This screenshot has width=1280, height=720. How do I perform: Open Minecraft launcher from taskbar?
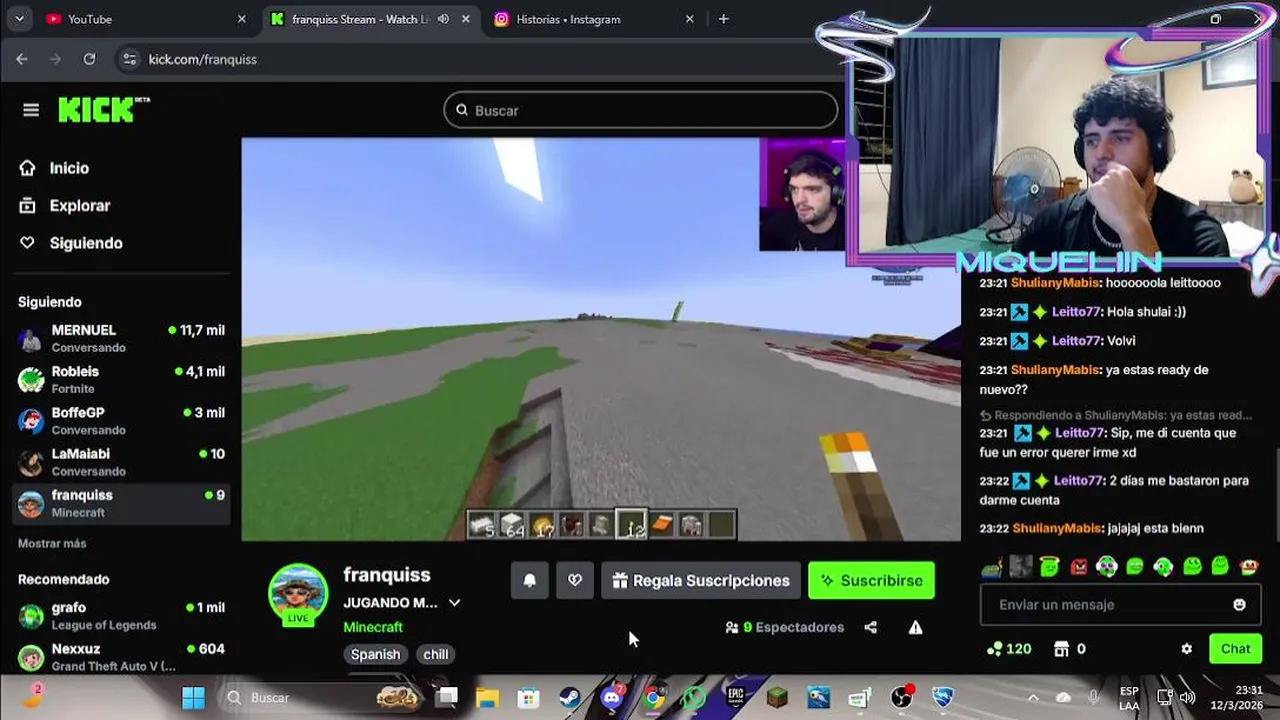click(777, 697)
